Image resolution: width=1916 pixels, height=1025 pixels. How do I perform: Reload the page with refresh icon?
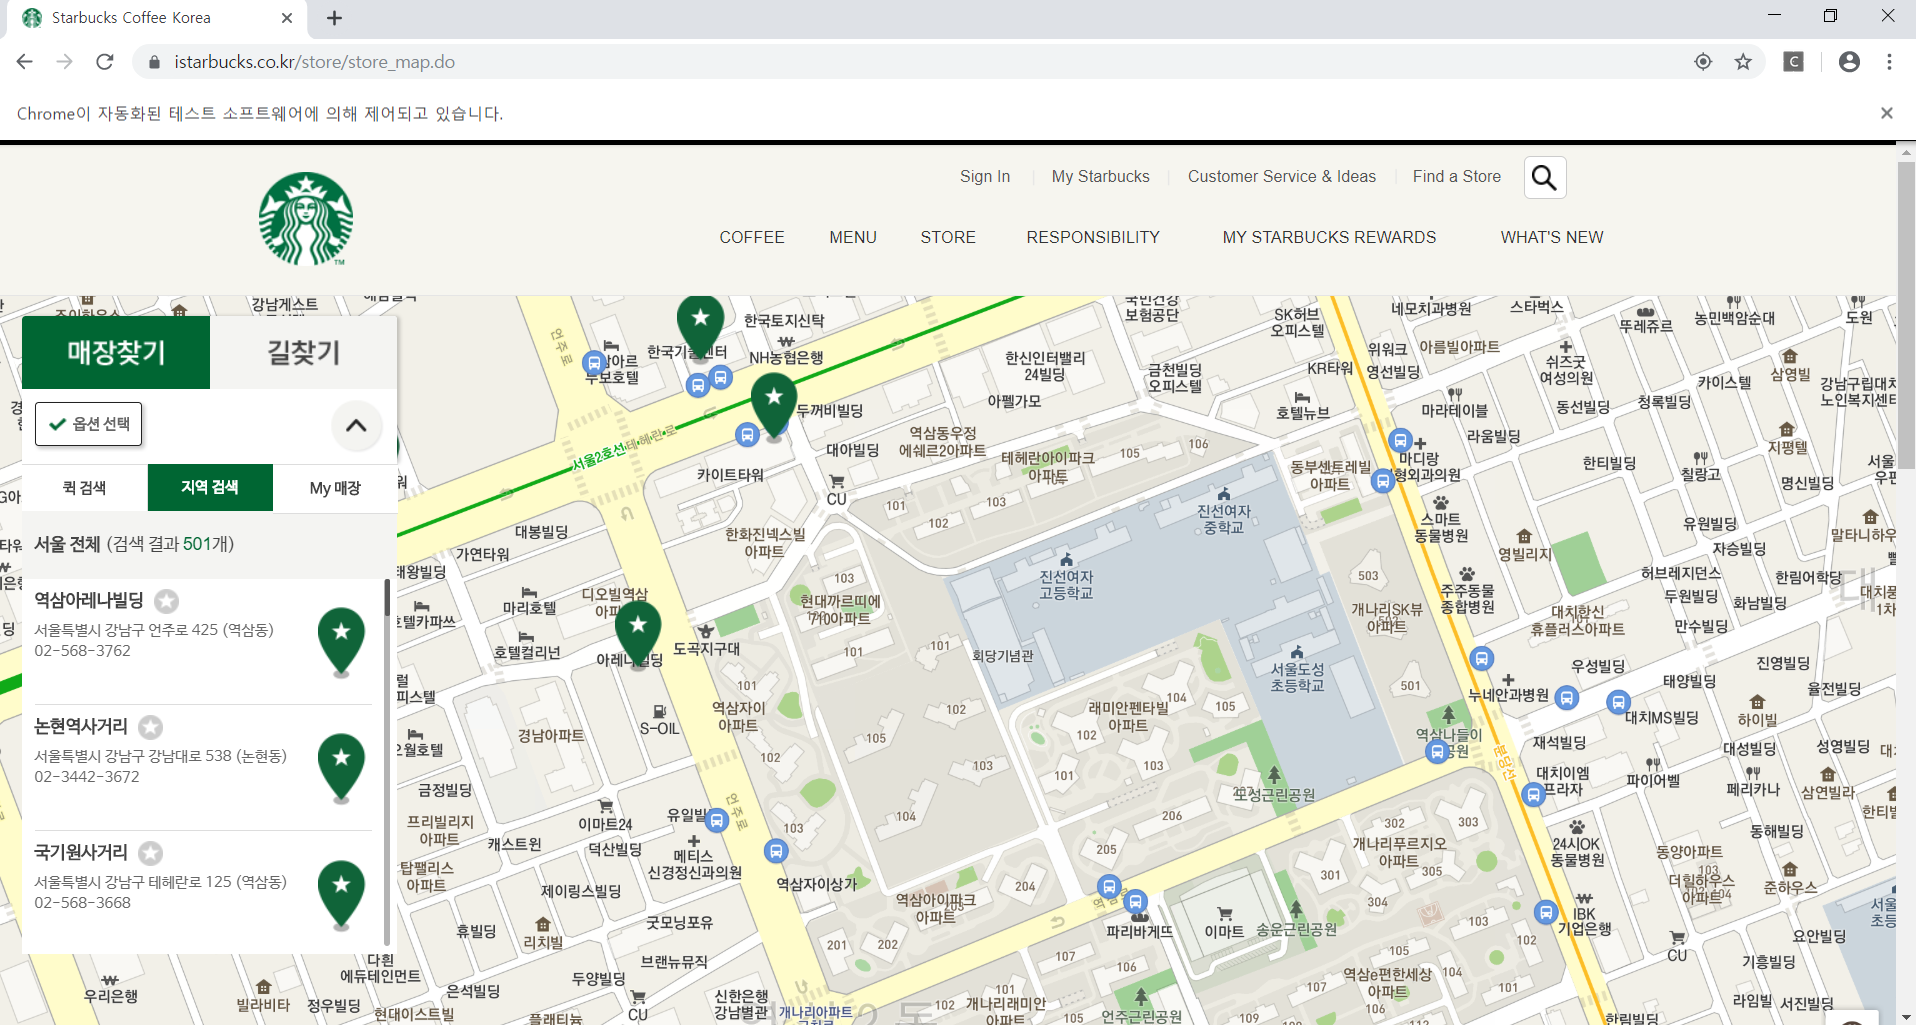105,62
